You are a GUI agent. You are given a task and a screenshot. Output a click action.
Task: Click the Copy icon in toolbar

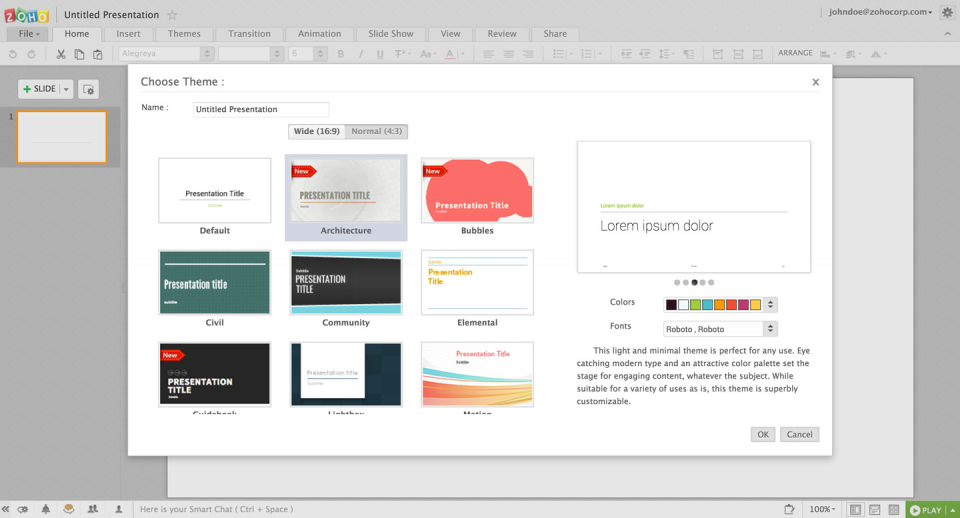(x=79, y=54)
